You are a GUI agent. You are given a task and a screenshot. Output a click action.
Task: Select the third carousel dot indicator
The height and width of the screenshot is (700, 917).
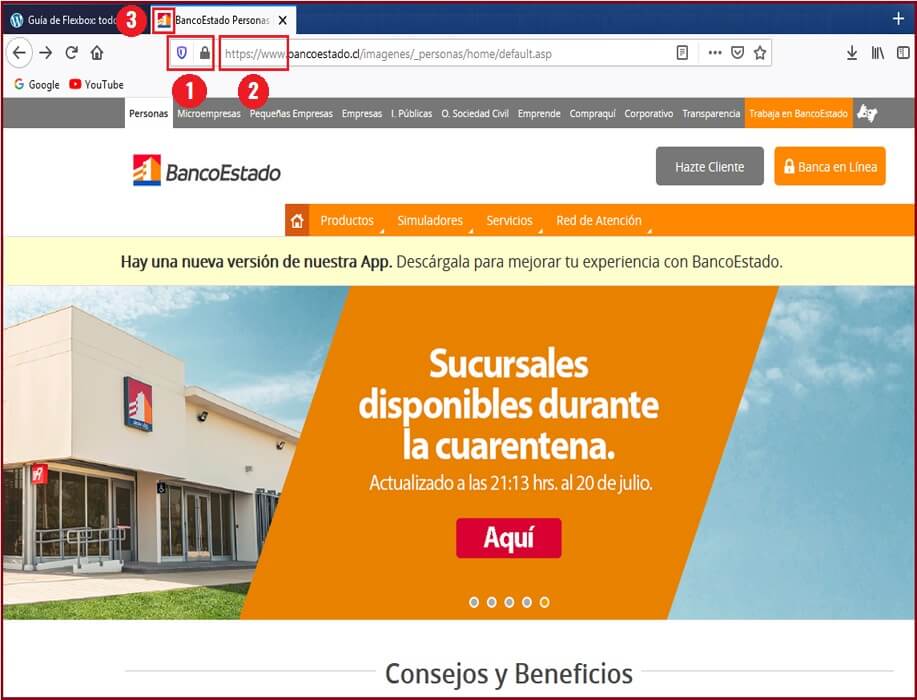[x=509, y=602]
